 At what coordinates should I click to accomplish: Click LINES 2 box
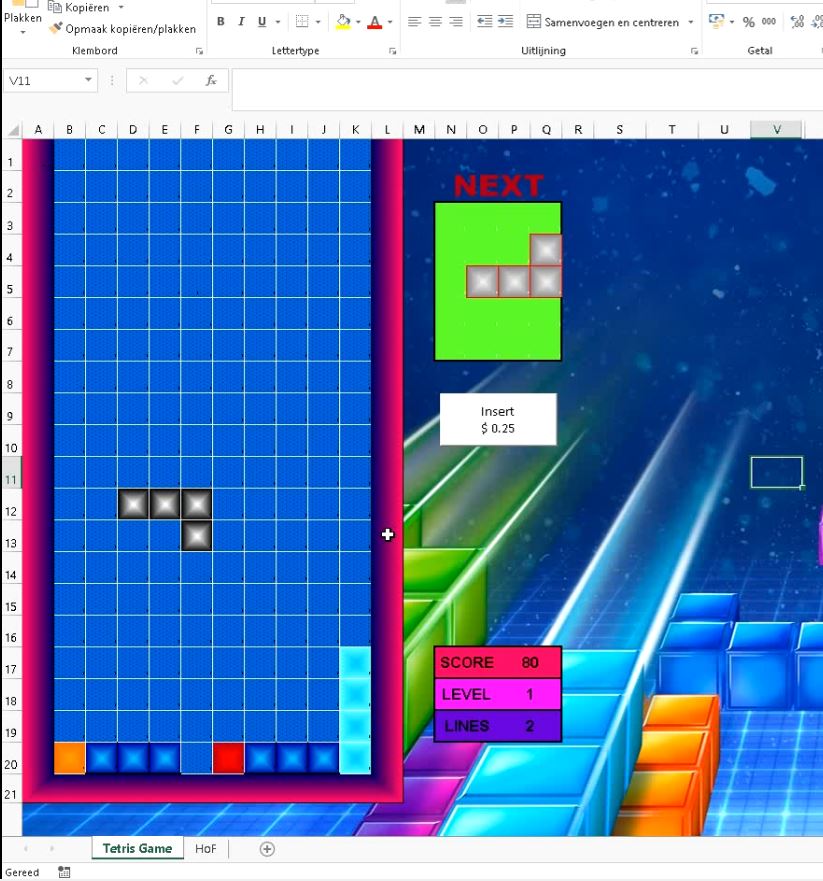click(498, 726)
